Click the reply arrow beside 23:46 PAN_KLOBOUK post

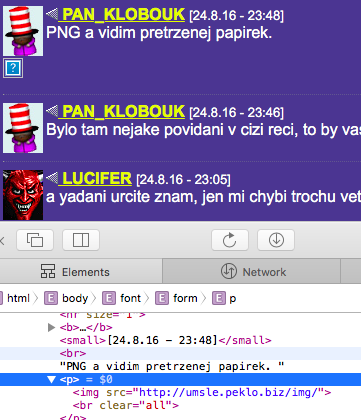(x=52, y=111)
